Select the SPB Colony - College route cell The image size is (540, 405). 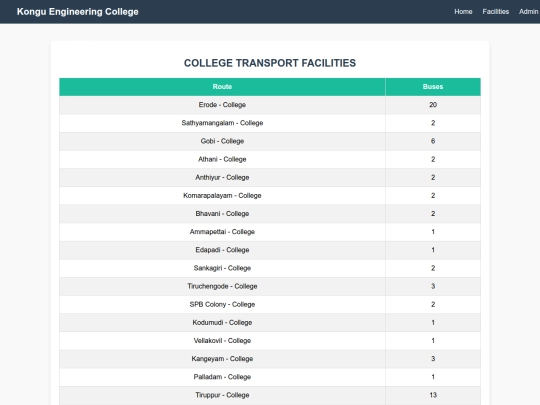(x=222, y=304)
